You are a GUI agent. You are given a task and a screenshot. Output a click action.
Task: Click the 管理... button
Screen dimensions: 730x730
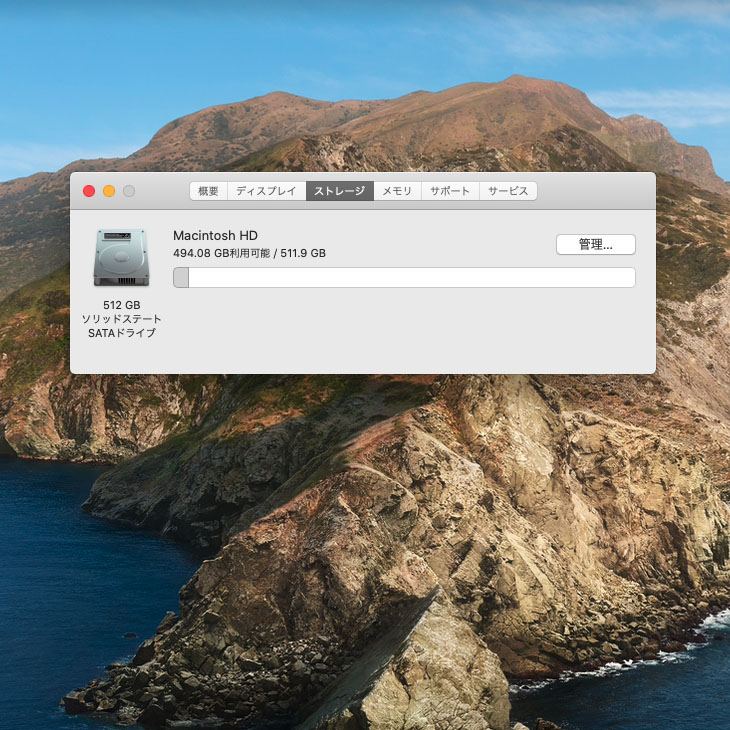(x=595, y=245)
